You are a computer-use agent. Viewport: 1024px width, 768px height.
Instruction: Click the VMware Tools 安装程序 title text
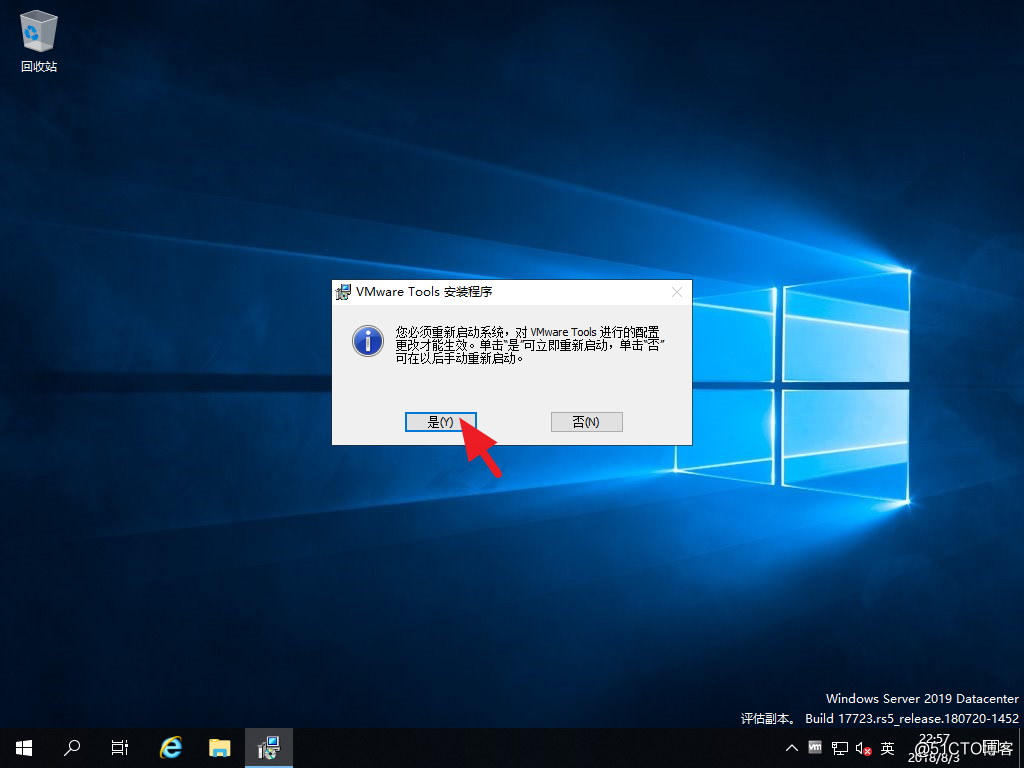424,292
